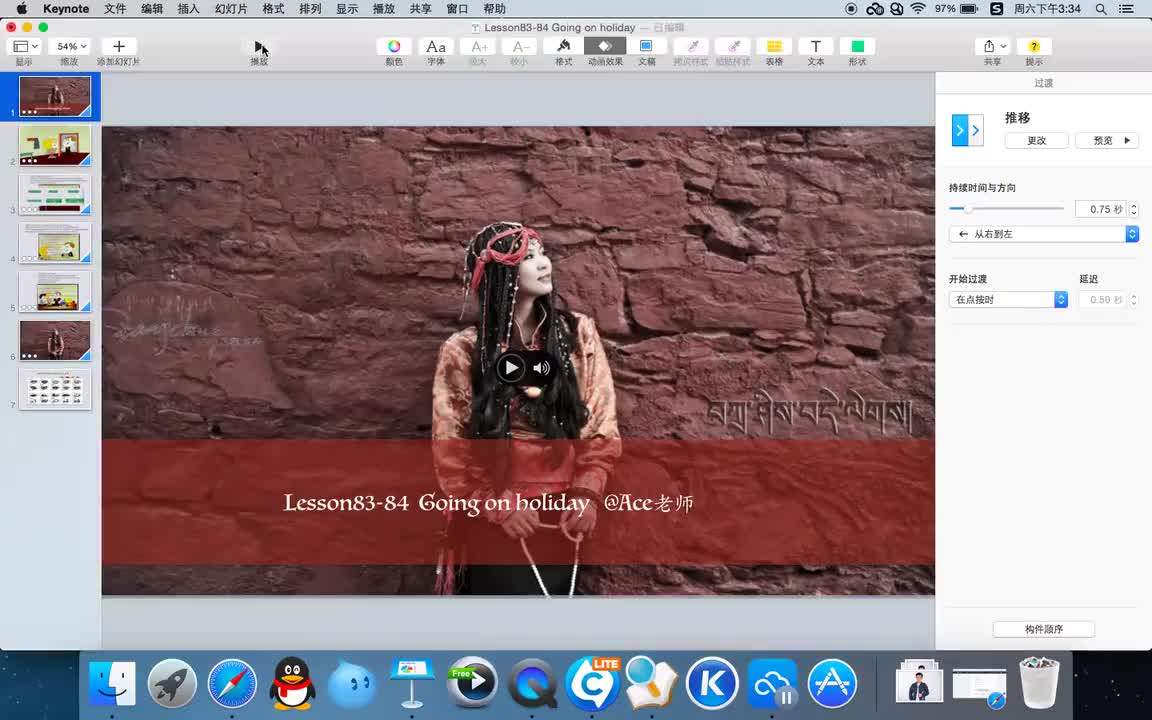This screenshot has height=720, width=1152.
Task: Open App Store from the dock
Action: coord(832,684)
